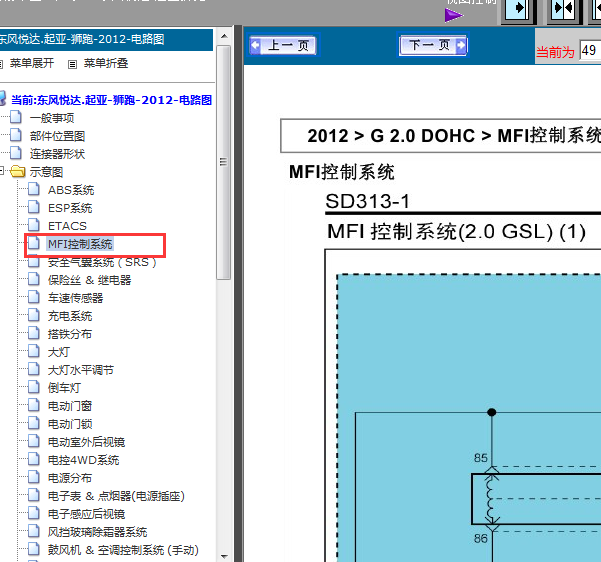Viewport: 601px width, 562px height.
Task: Open the 示意图 folder icon
Action: (18, 171)
